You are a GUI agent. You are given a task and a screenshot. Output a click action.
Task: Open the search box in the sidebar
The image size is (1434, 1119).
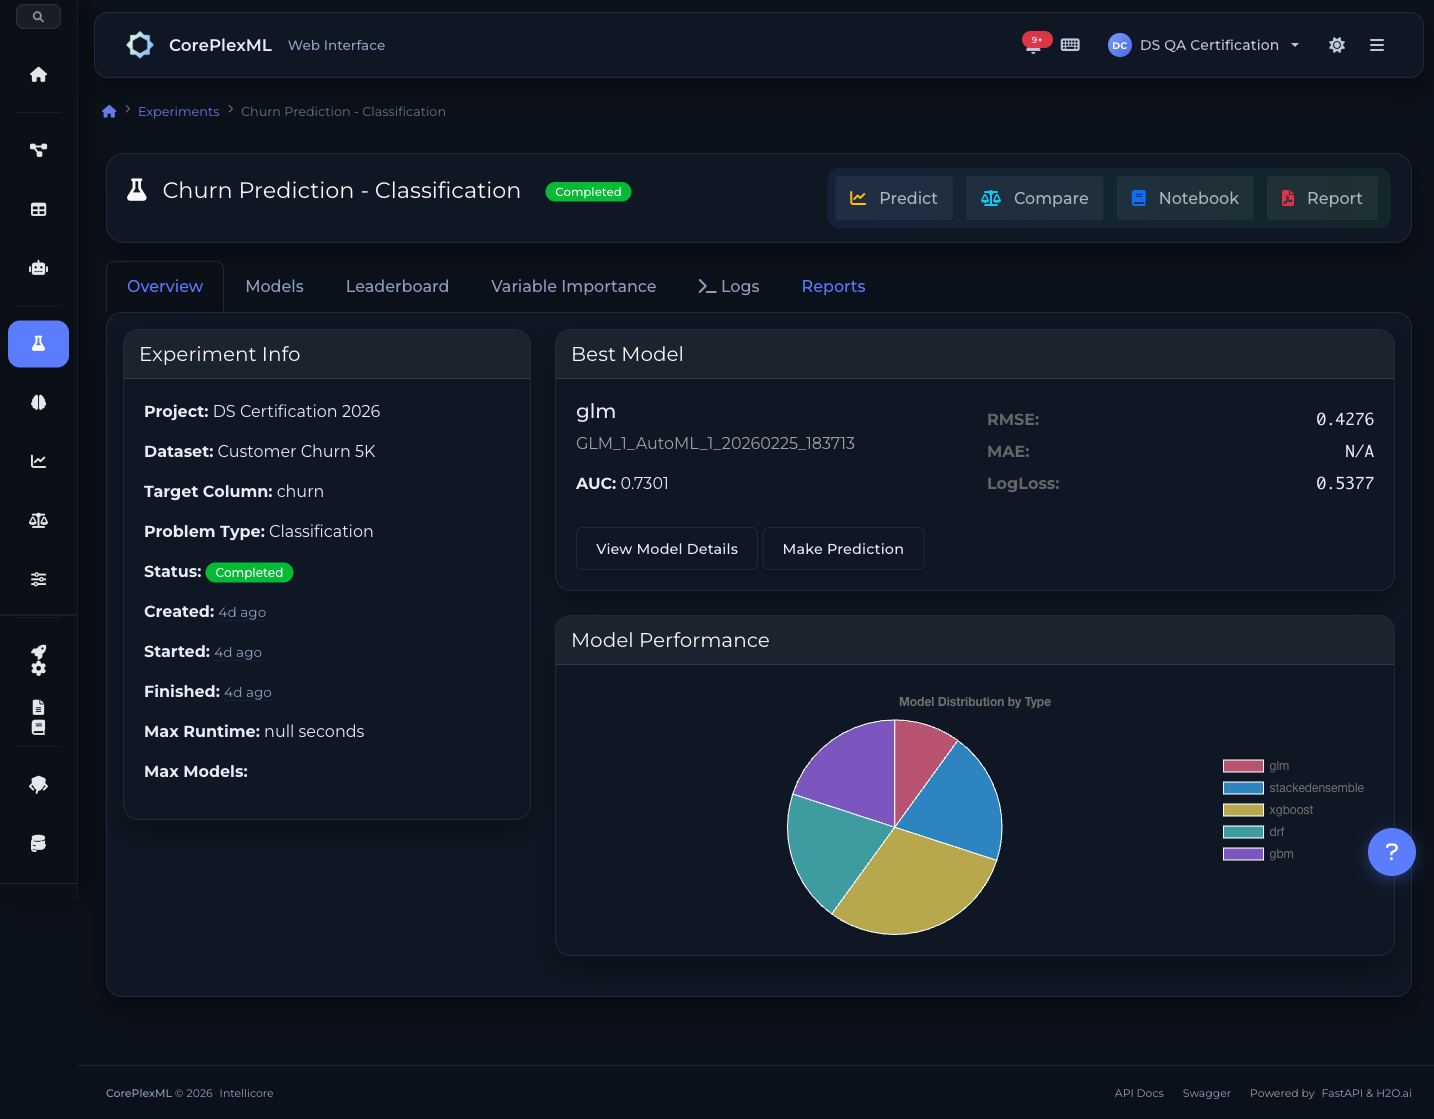(38, 16)
